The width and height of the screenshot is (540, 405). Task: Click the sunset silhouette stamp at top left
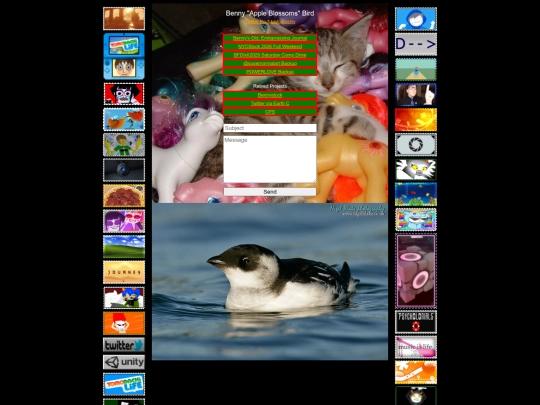point(124,19)
